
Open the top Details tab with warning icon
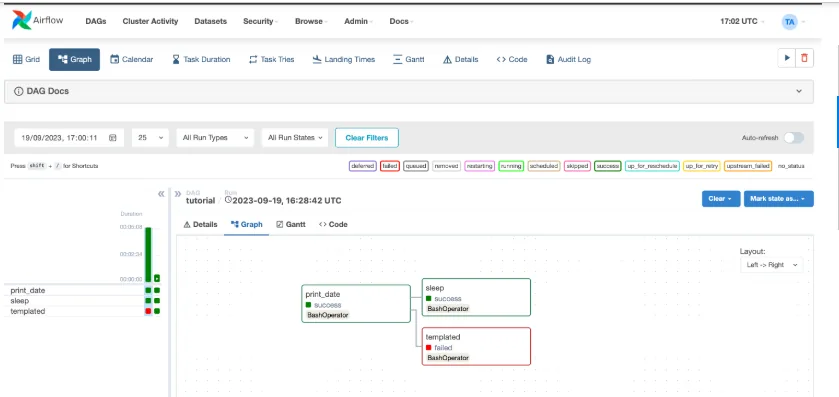461,59
